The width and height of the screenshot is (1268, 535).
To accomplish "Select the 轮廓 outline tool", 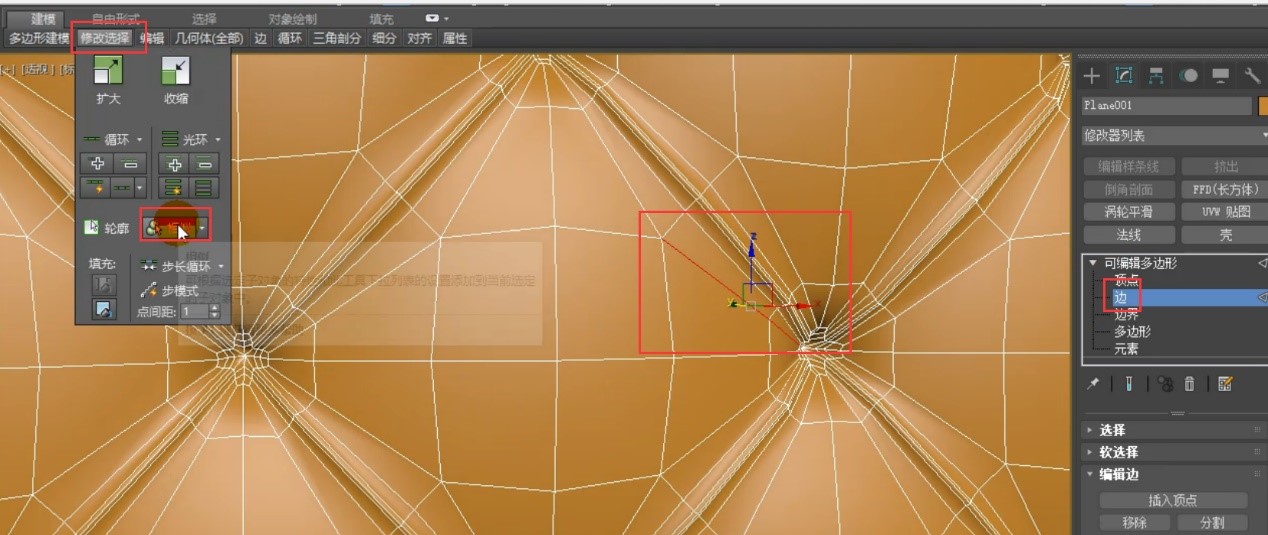I will click(x=106, y=228).
